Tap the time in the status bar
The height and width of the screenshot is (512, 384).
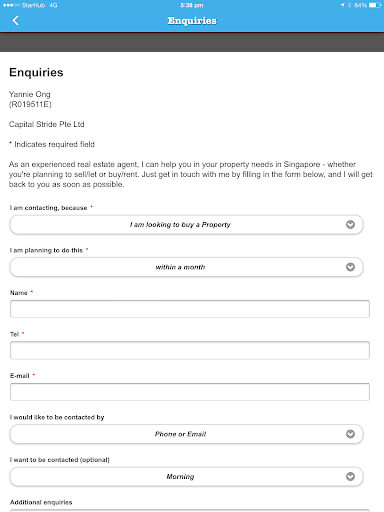192,5
